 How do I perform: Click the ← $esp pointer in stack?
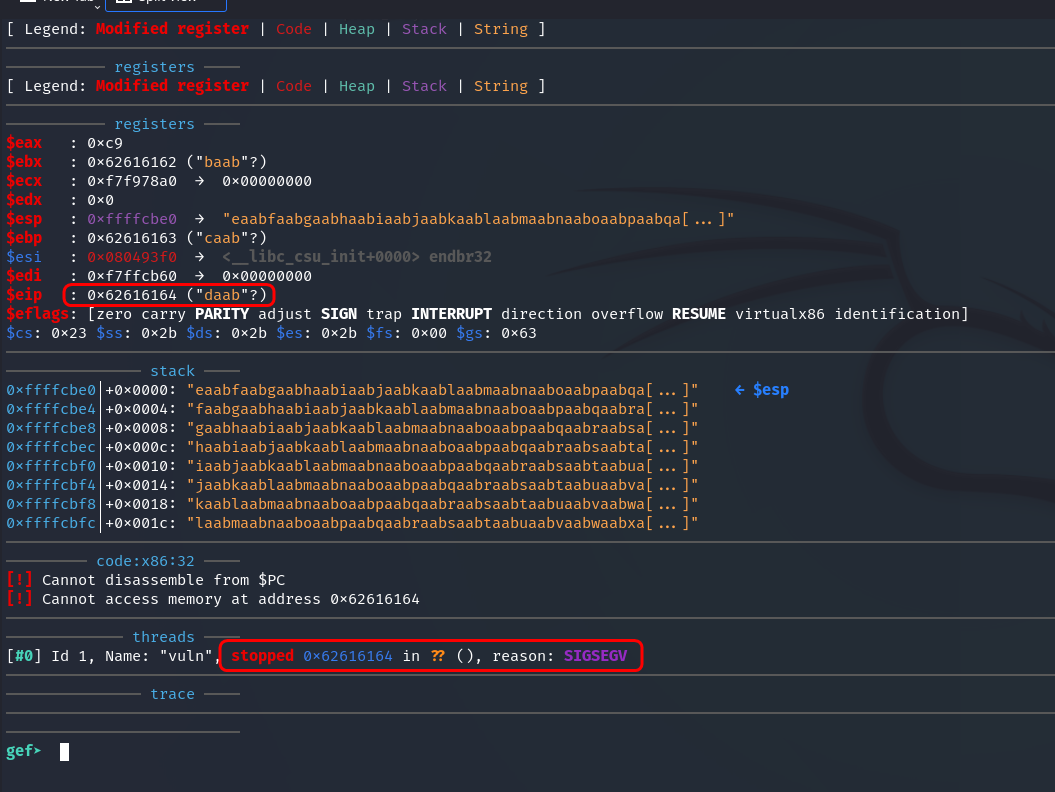[x=761, y=389]
